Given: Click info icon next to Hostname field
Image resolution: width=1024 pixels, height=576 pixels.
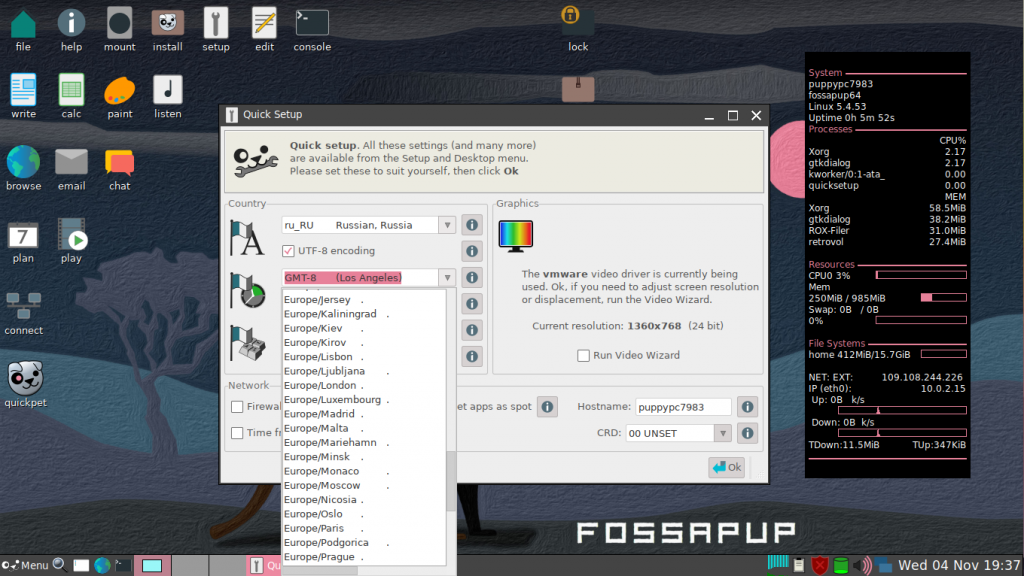Looking at the screenshot, I should (747, 407).
